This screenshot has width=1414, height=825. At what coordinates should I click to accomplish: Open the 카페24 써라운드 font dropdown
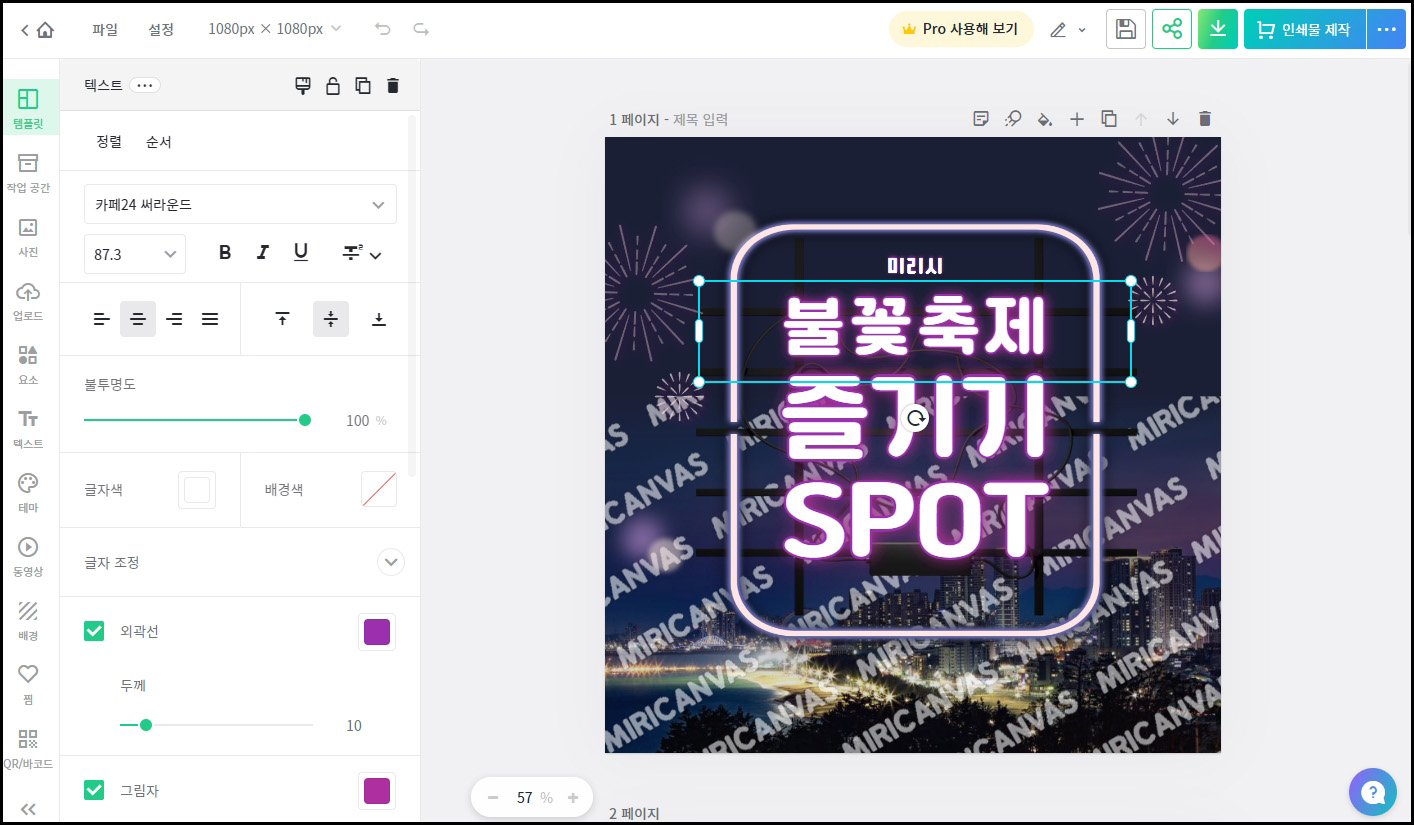(240, 204)
